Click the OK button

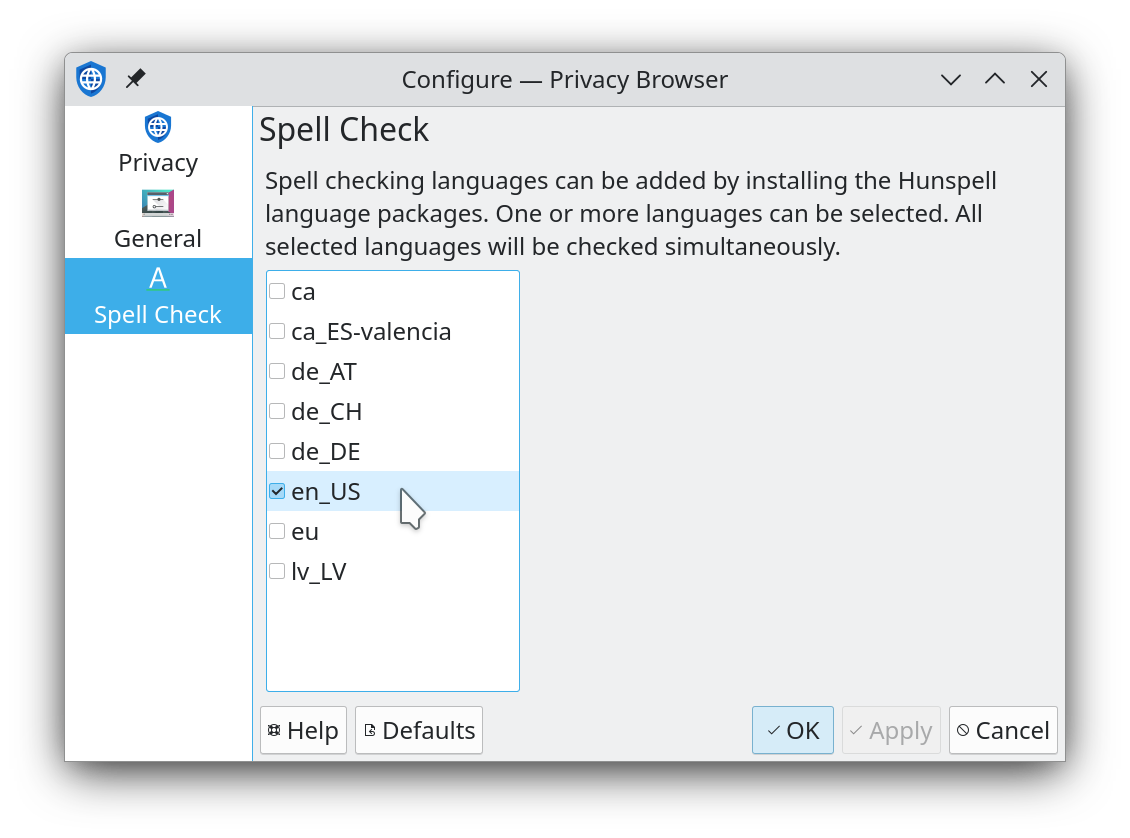point(793,731)
